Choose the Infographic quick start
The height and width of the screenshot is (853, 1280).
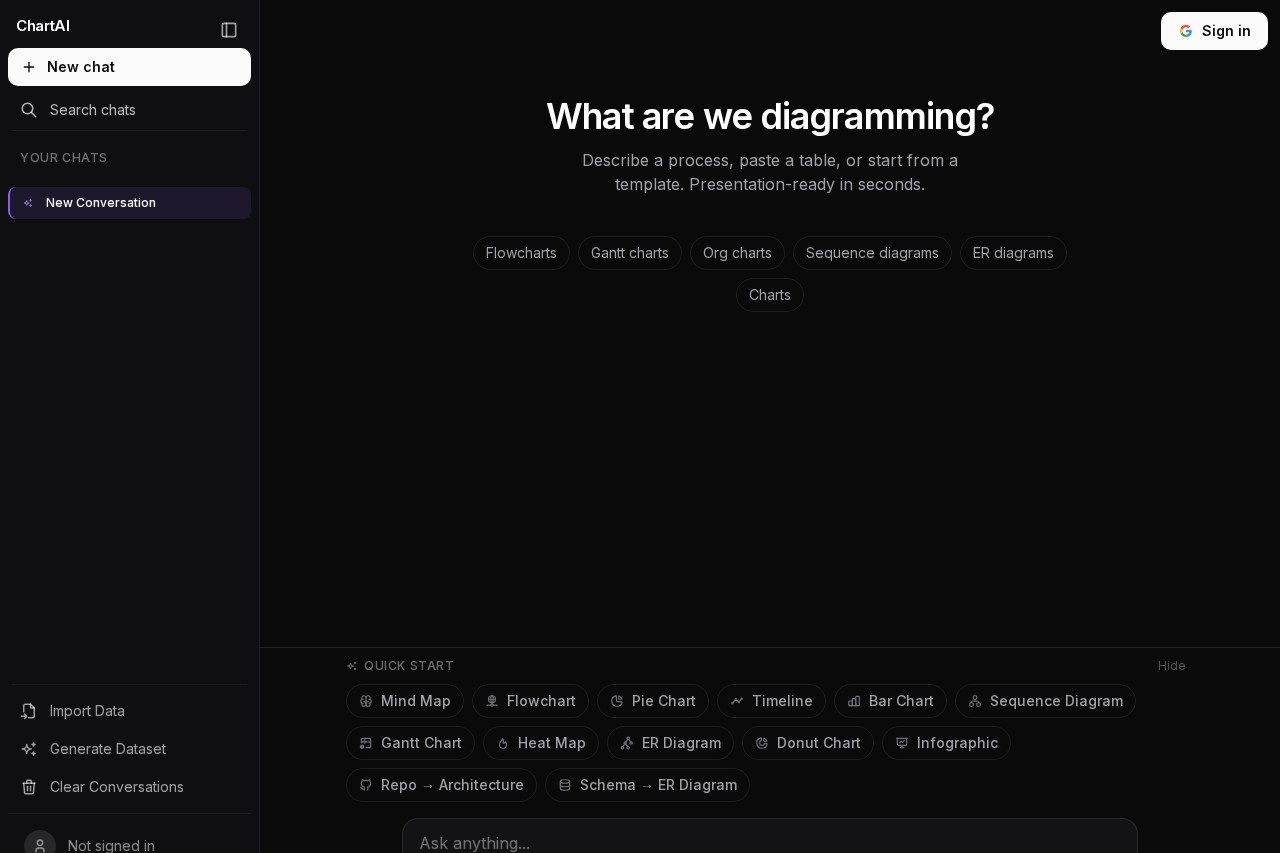click(x=946, y=743)
